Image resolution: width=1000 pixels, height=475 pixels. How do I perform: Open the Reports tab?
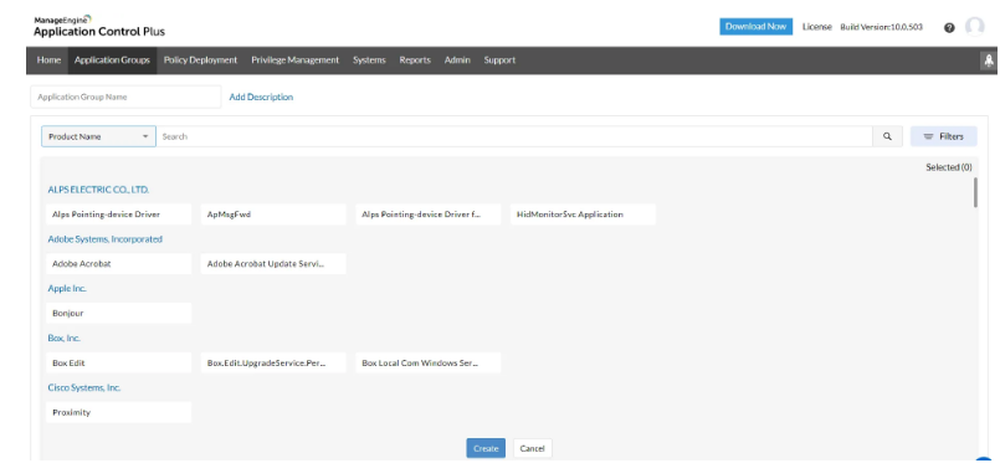click(x=415, y=60)
